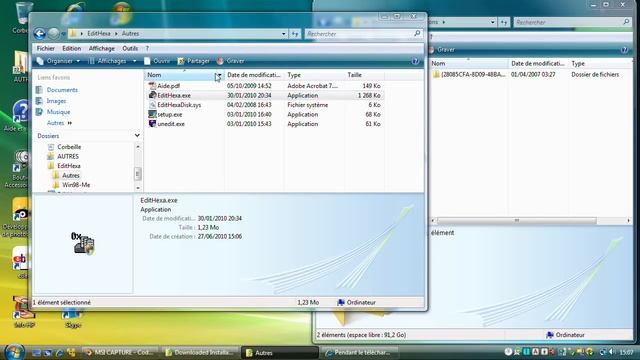Image resolution: width=640 pixels, height=360 pixels.
Task: Open the Organiser dropdown
Action: tap(58, 61)
